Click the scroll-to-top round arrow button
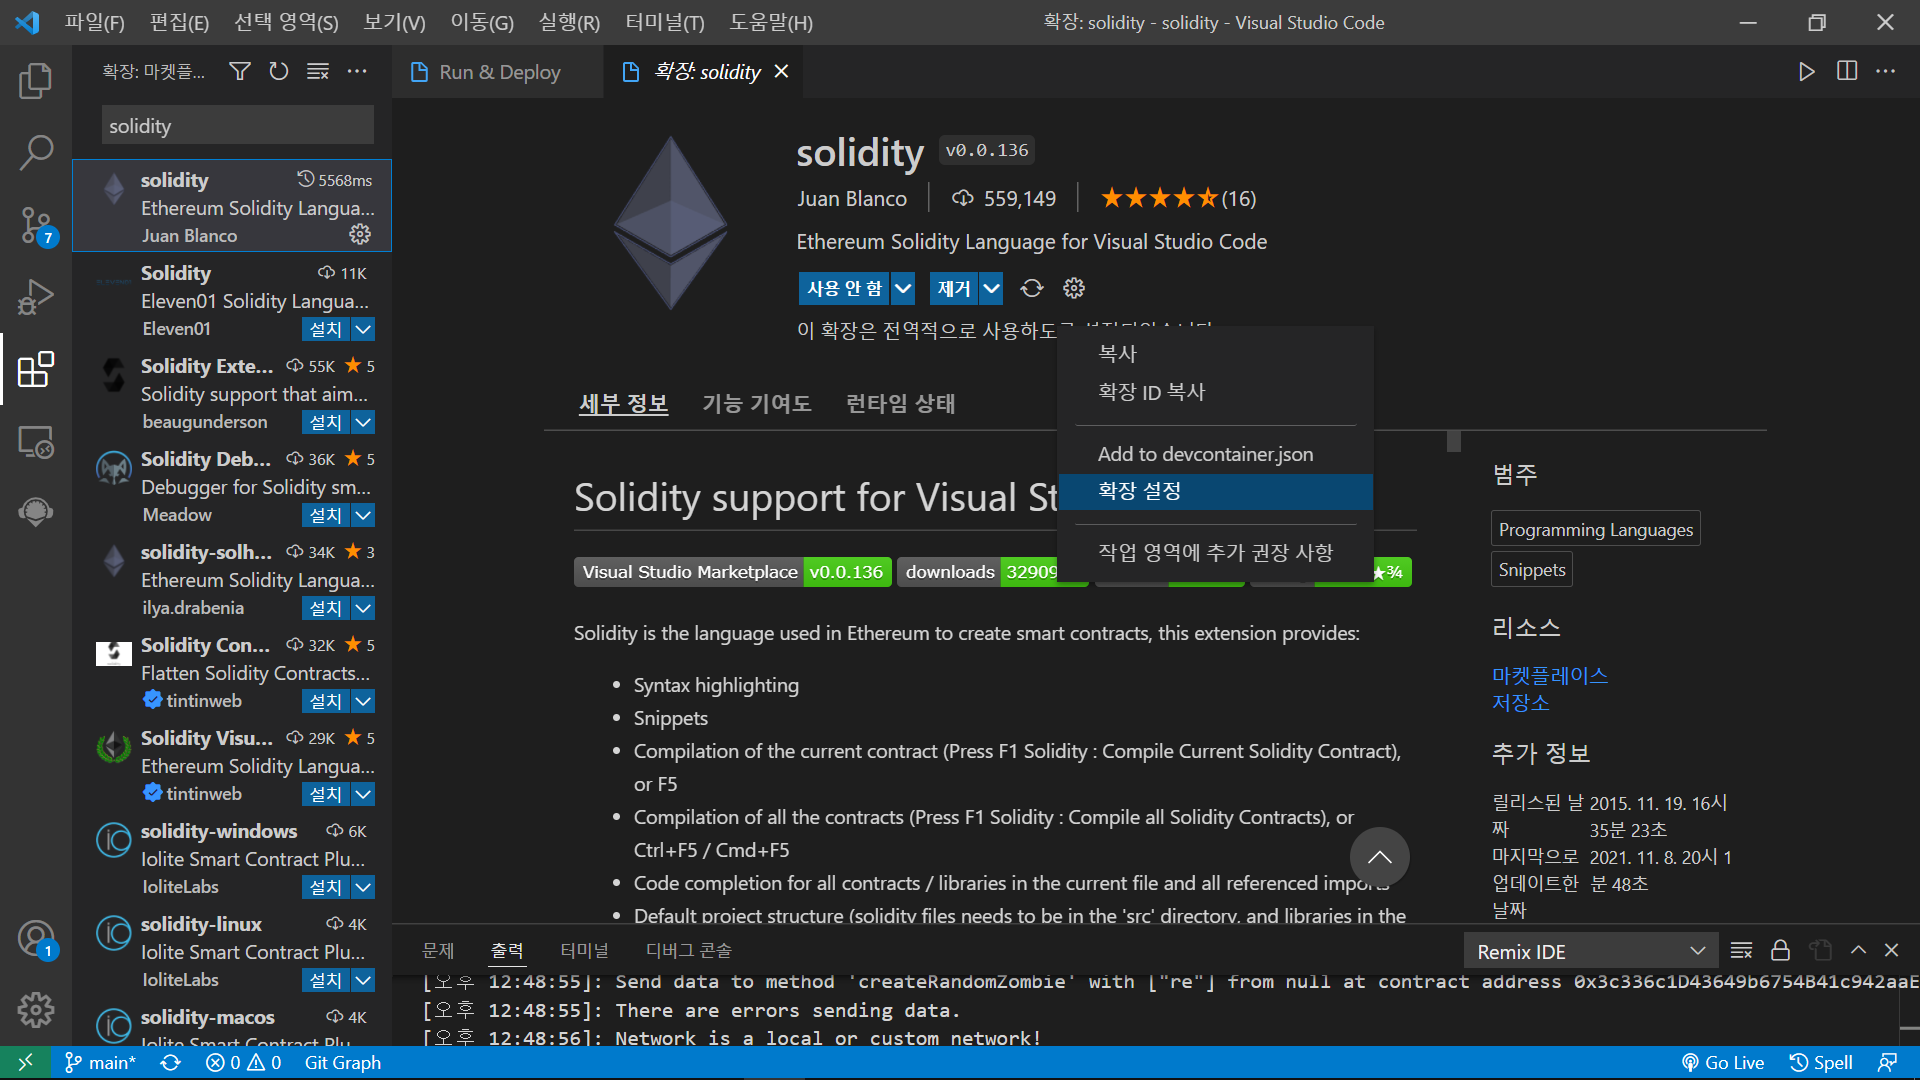Image resolution: width=1920 pixels, height=1080 pixels. tap(1379, 857)
